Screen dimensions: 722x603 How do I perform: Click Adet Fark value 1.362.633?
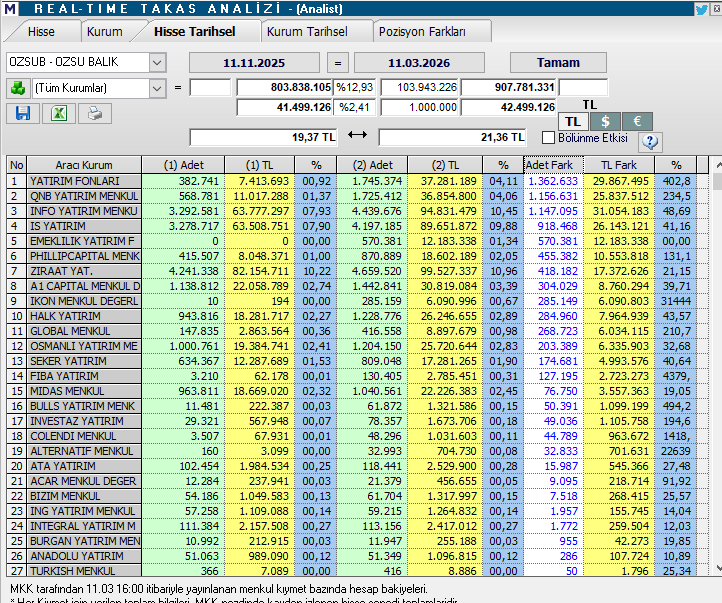coord(553,181)
